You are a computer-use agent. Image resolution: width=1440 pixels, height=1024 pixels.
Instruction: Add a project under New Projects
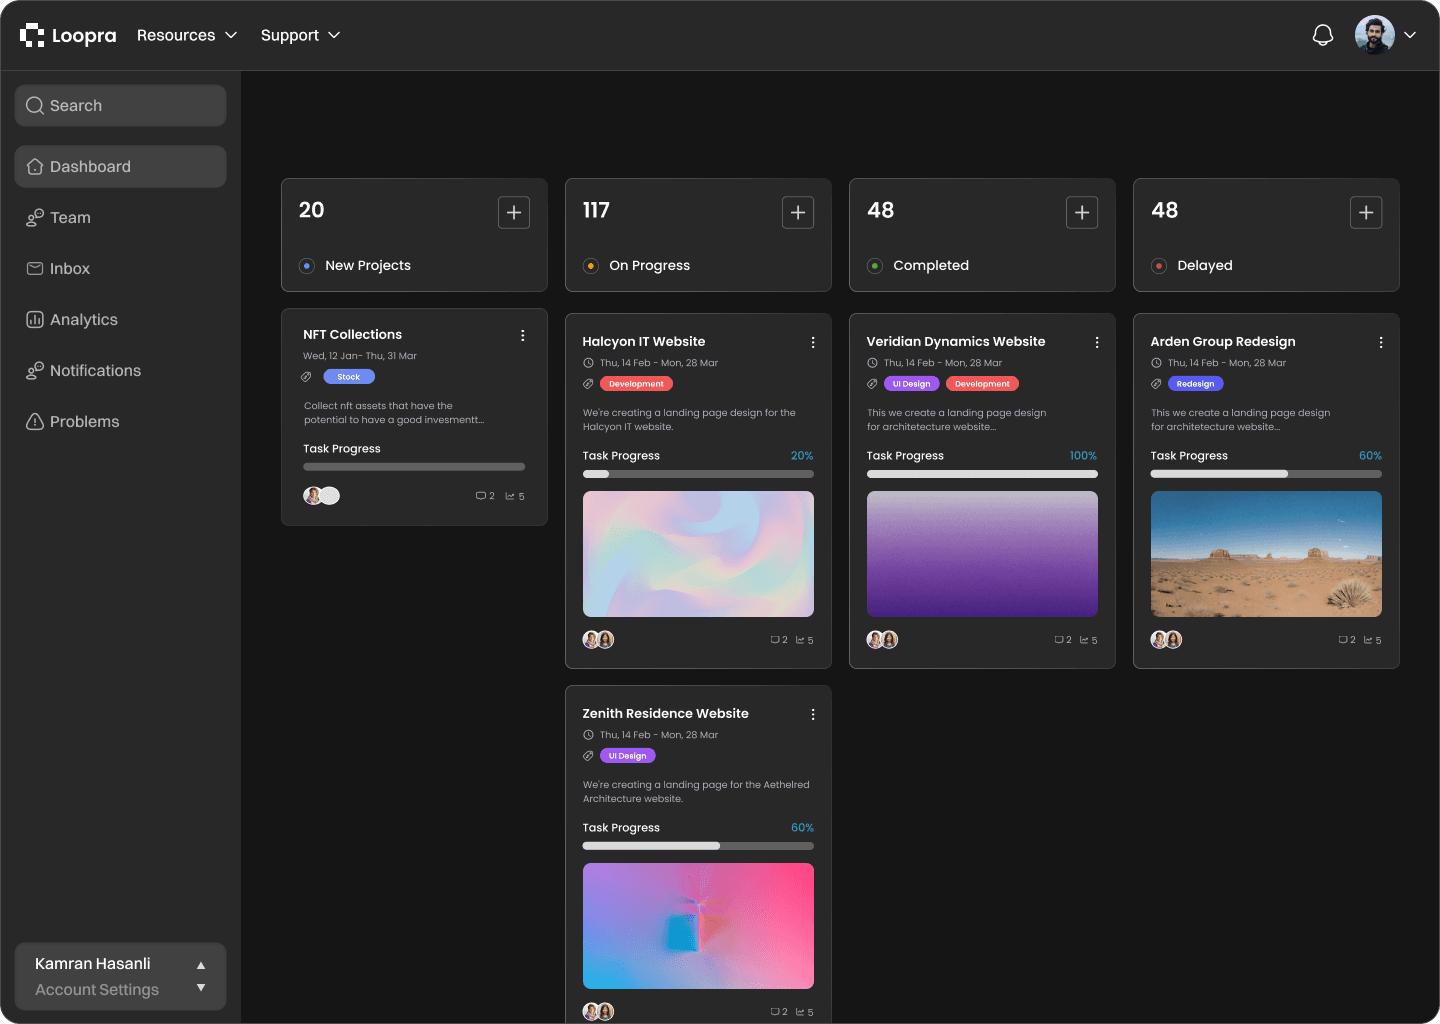(514, 212)
